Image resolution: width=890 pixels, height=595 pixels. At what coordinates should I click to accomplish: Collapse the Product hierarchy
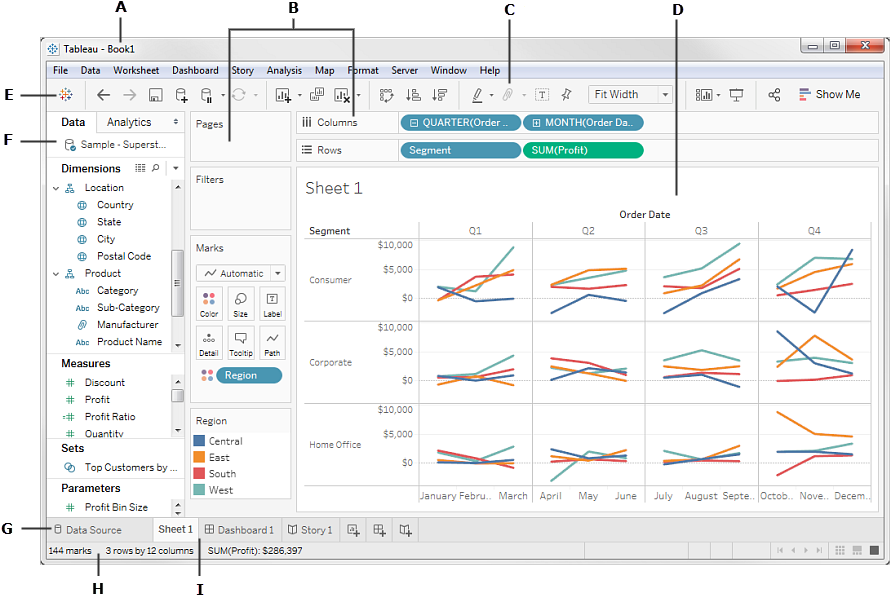[x=56, y=274]
